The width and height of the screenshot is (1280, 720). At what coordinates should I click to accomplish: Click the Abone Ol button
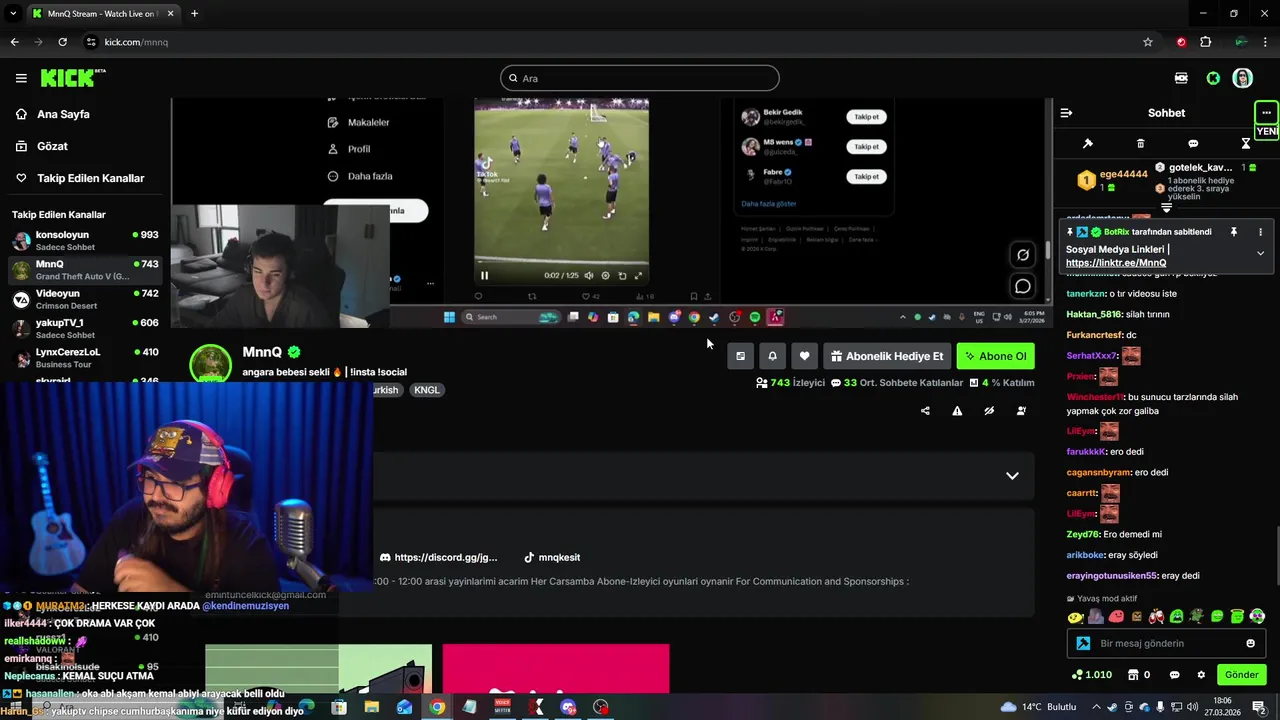click(995, 356)
